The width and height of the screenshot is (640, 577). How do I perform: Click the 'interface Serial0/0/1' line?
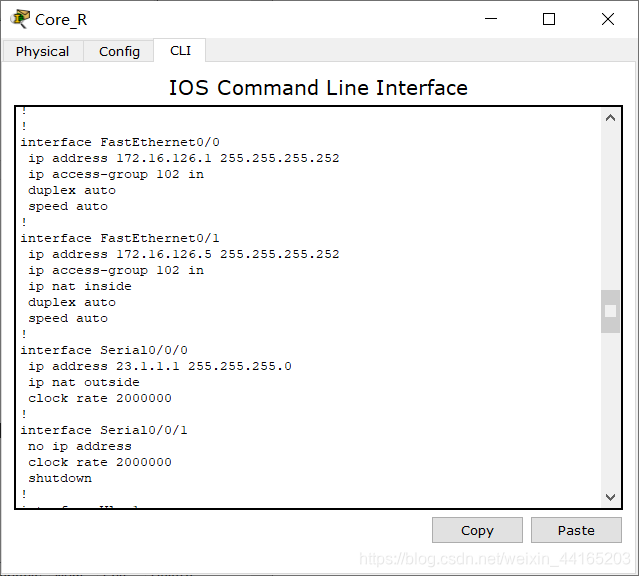pyautogui.click(x=104, y=430)
